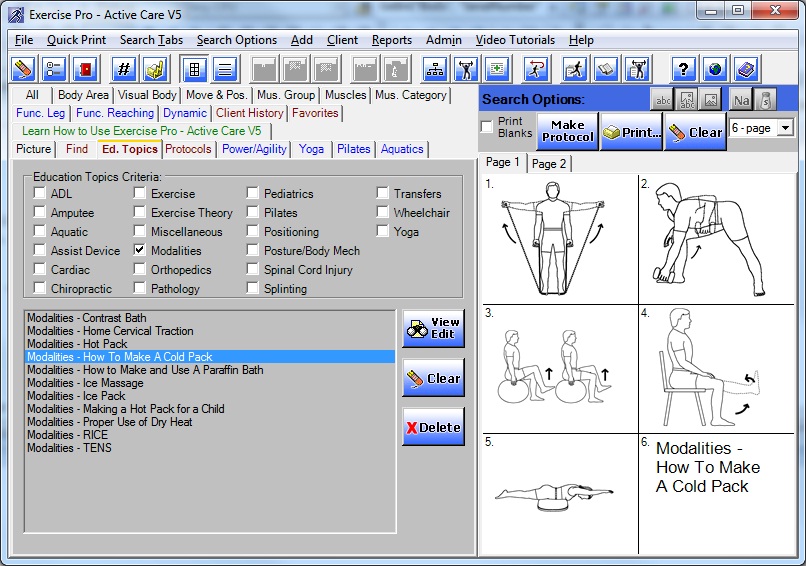806x566 pixels.
Task: Switch to list view lines icon
Action: 225,69
